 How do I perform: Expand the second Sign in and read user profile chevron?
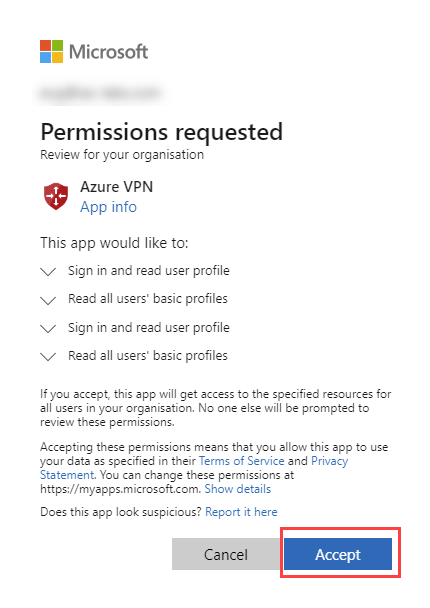tap(48, 328)
